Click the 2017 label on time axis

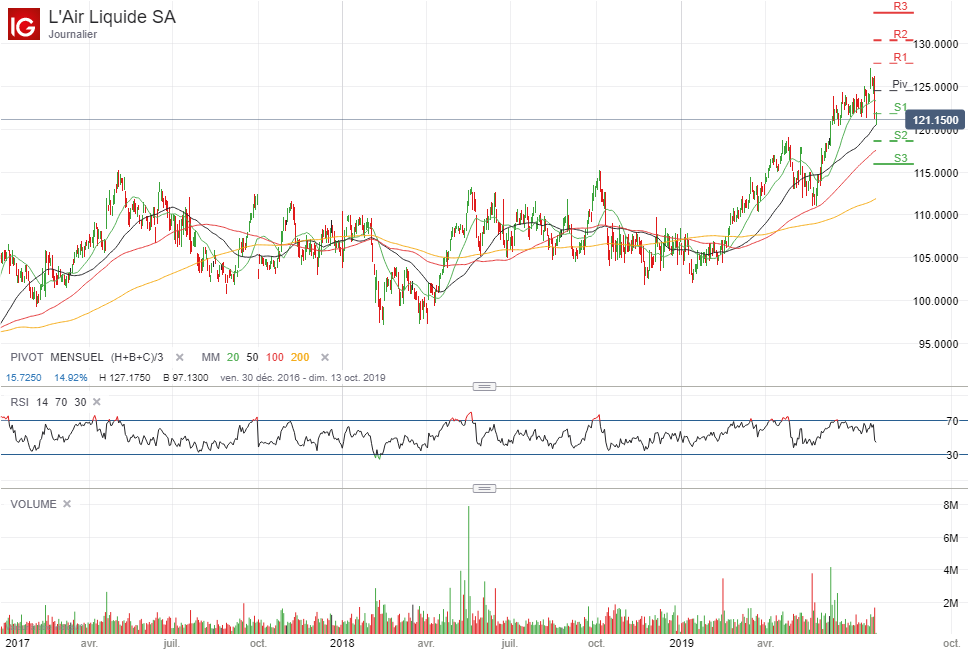17,643
